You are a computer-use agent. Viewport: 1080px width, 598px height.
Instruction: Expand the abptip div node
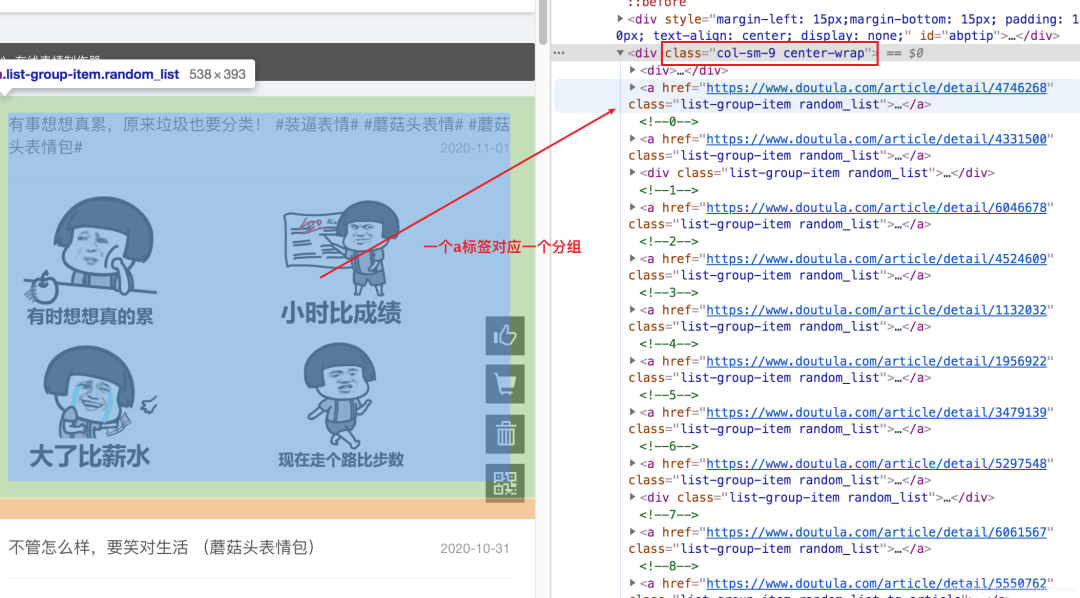(620, 19)
